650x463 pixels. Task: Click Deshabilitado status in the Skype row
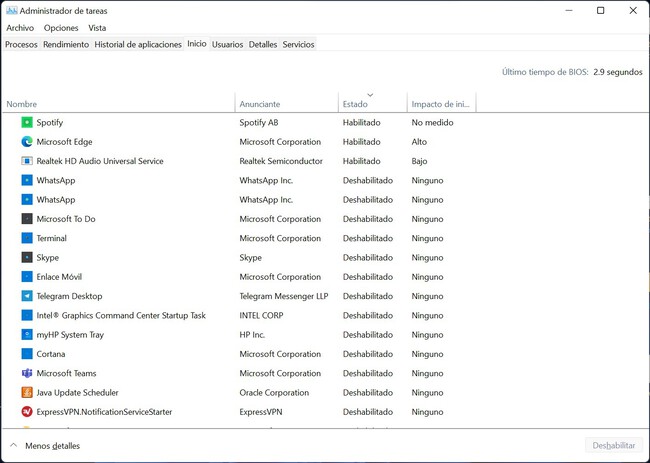(368, 257)
